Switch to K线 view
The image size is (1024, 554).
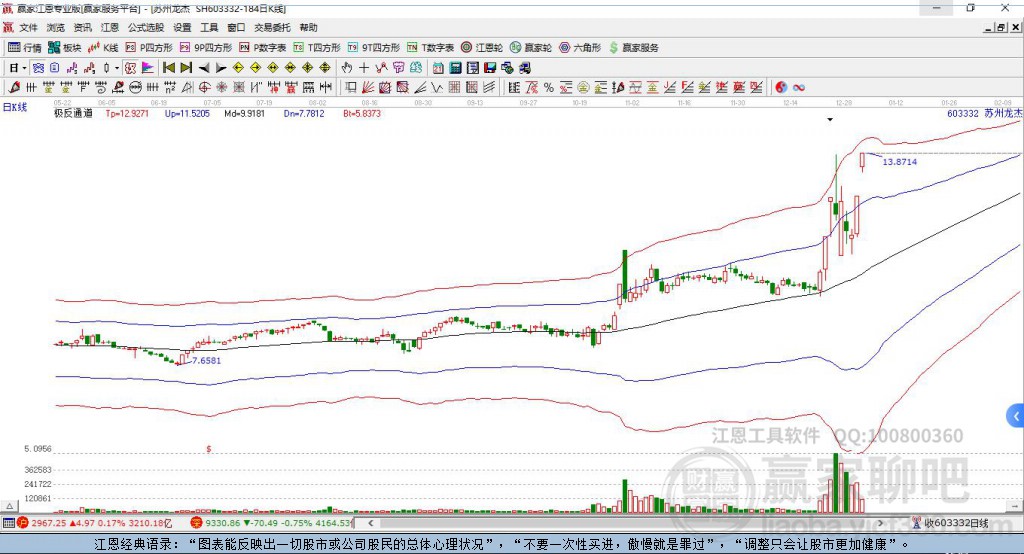coord(103,48)
